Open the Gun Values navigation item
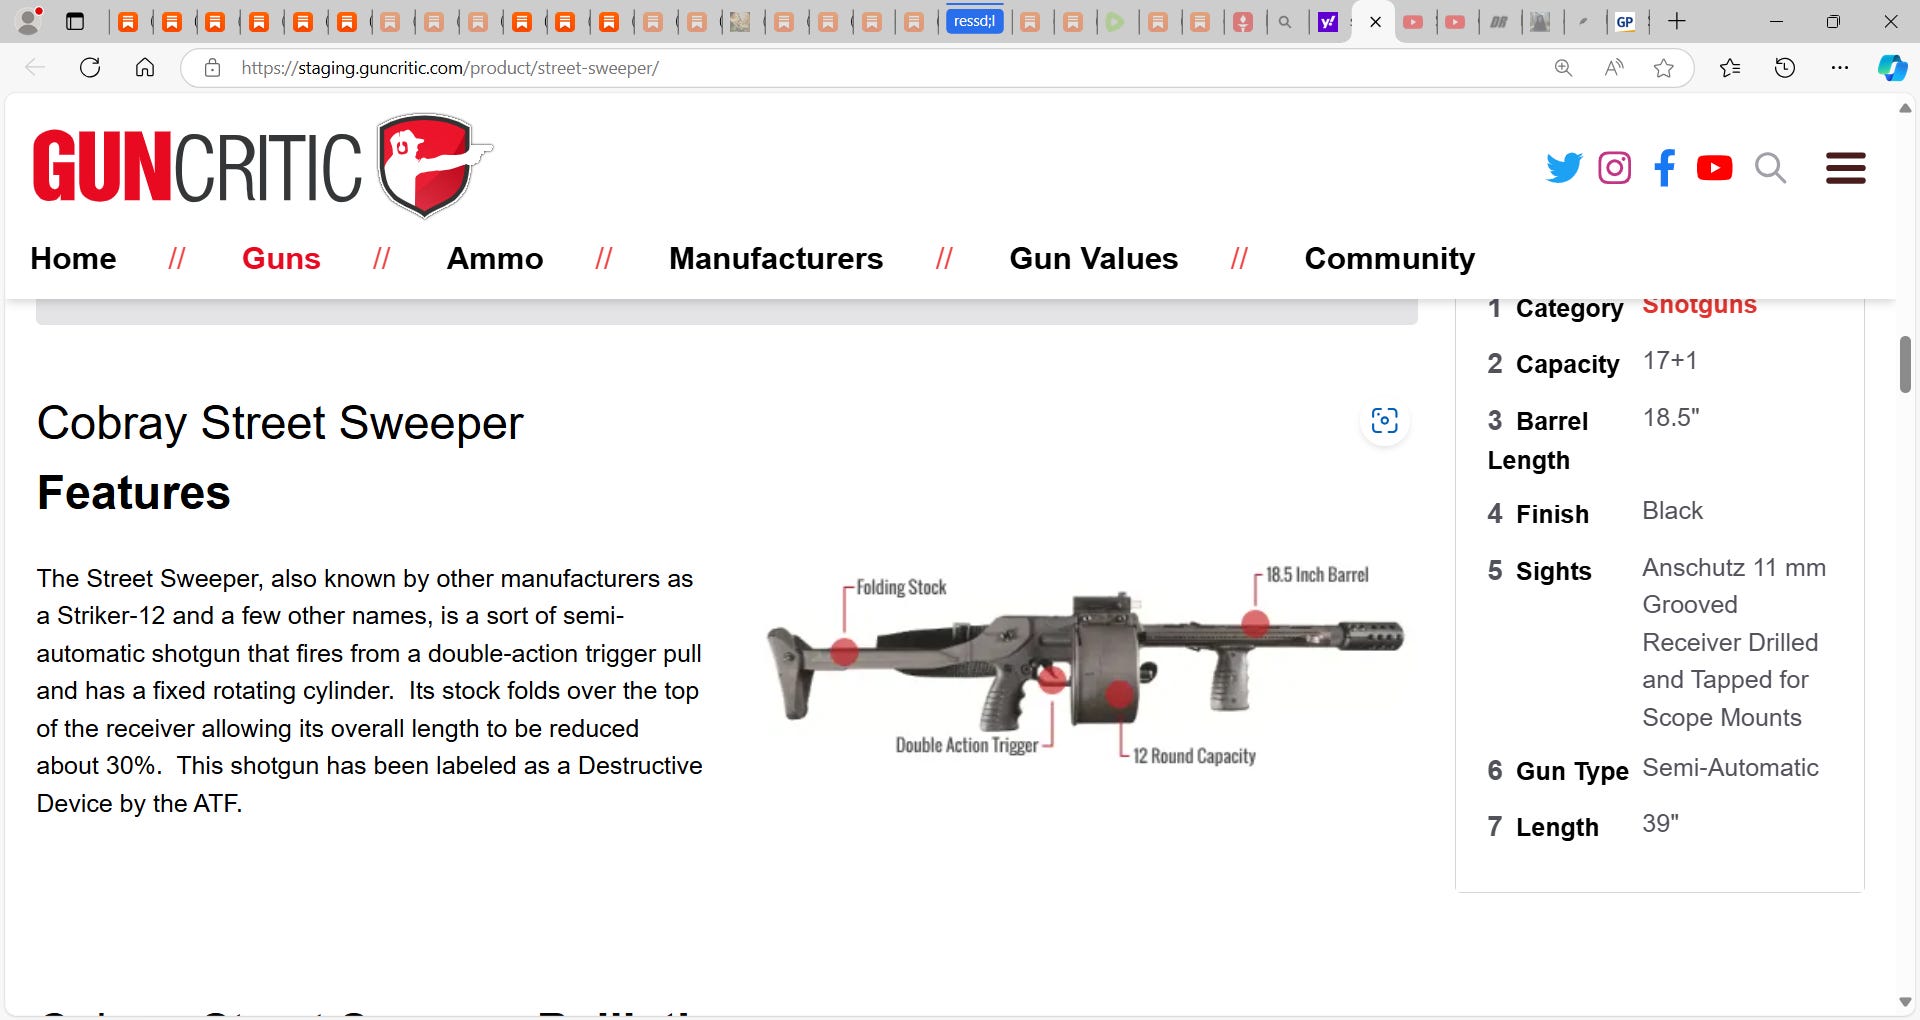This screenshot has width=1920, height=1020. (x=1094, y=259)
